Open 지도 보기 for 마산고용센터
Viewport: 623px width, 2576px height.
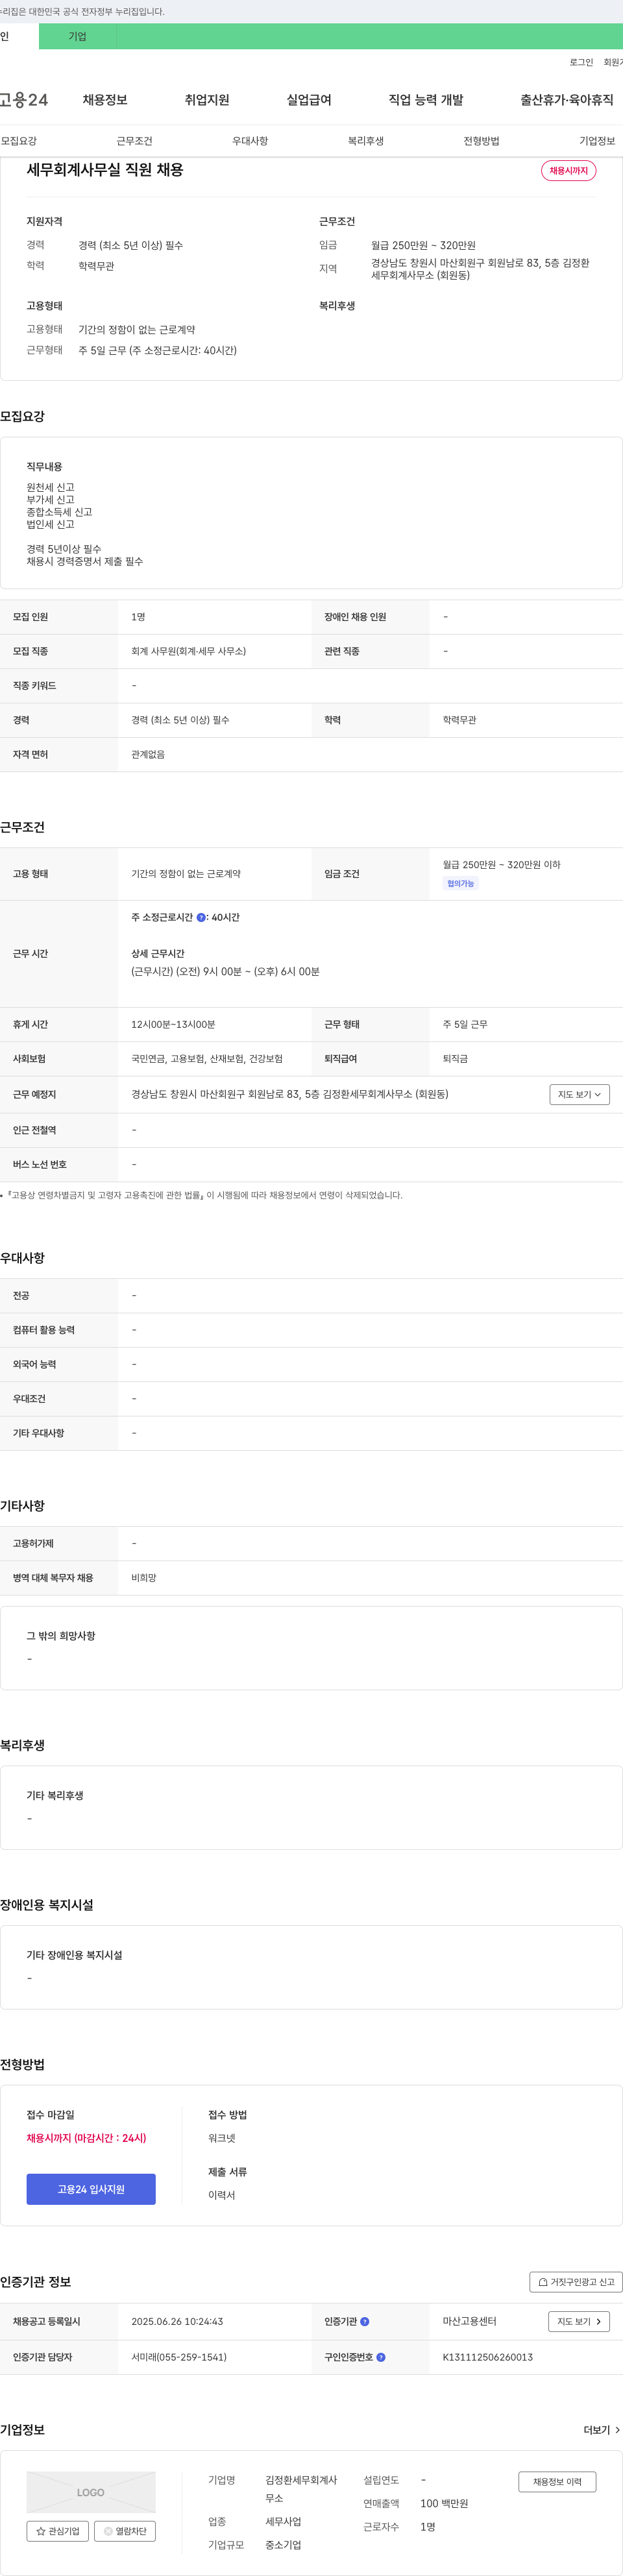tap(579, 2321)
